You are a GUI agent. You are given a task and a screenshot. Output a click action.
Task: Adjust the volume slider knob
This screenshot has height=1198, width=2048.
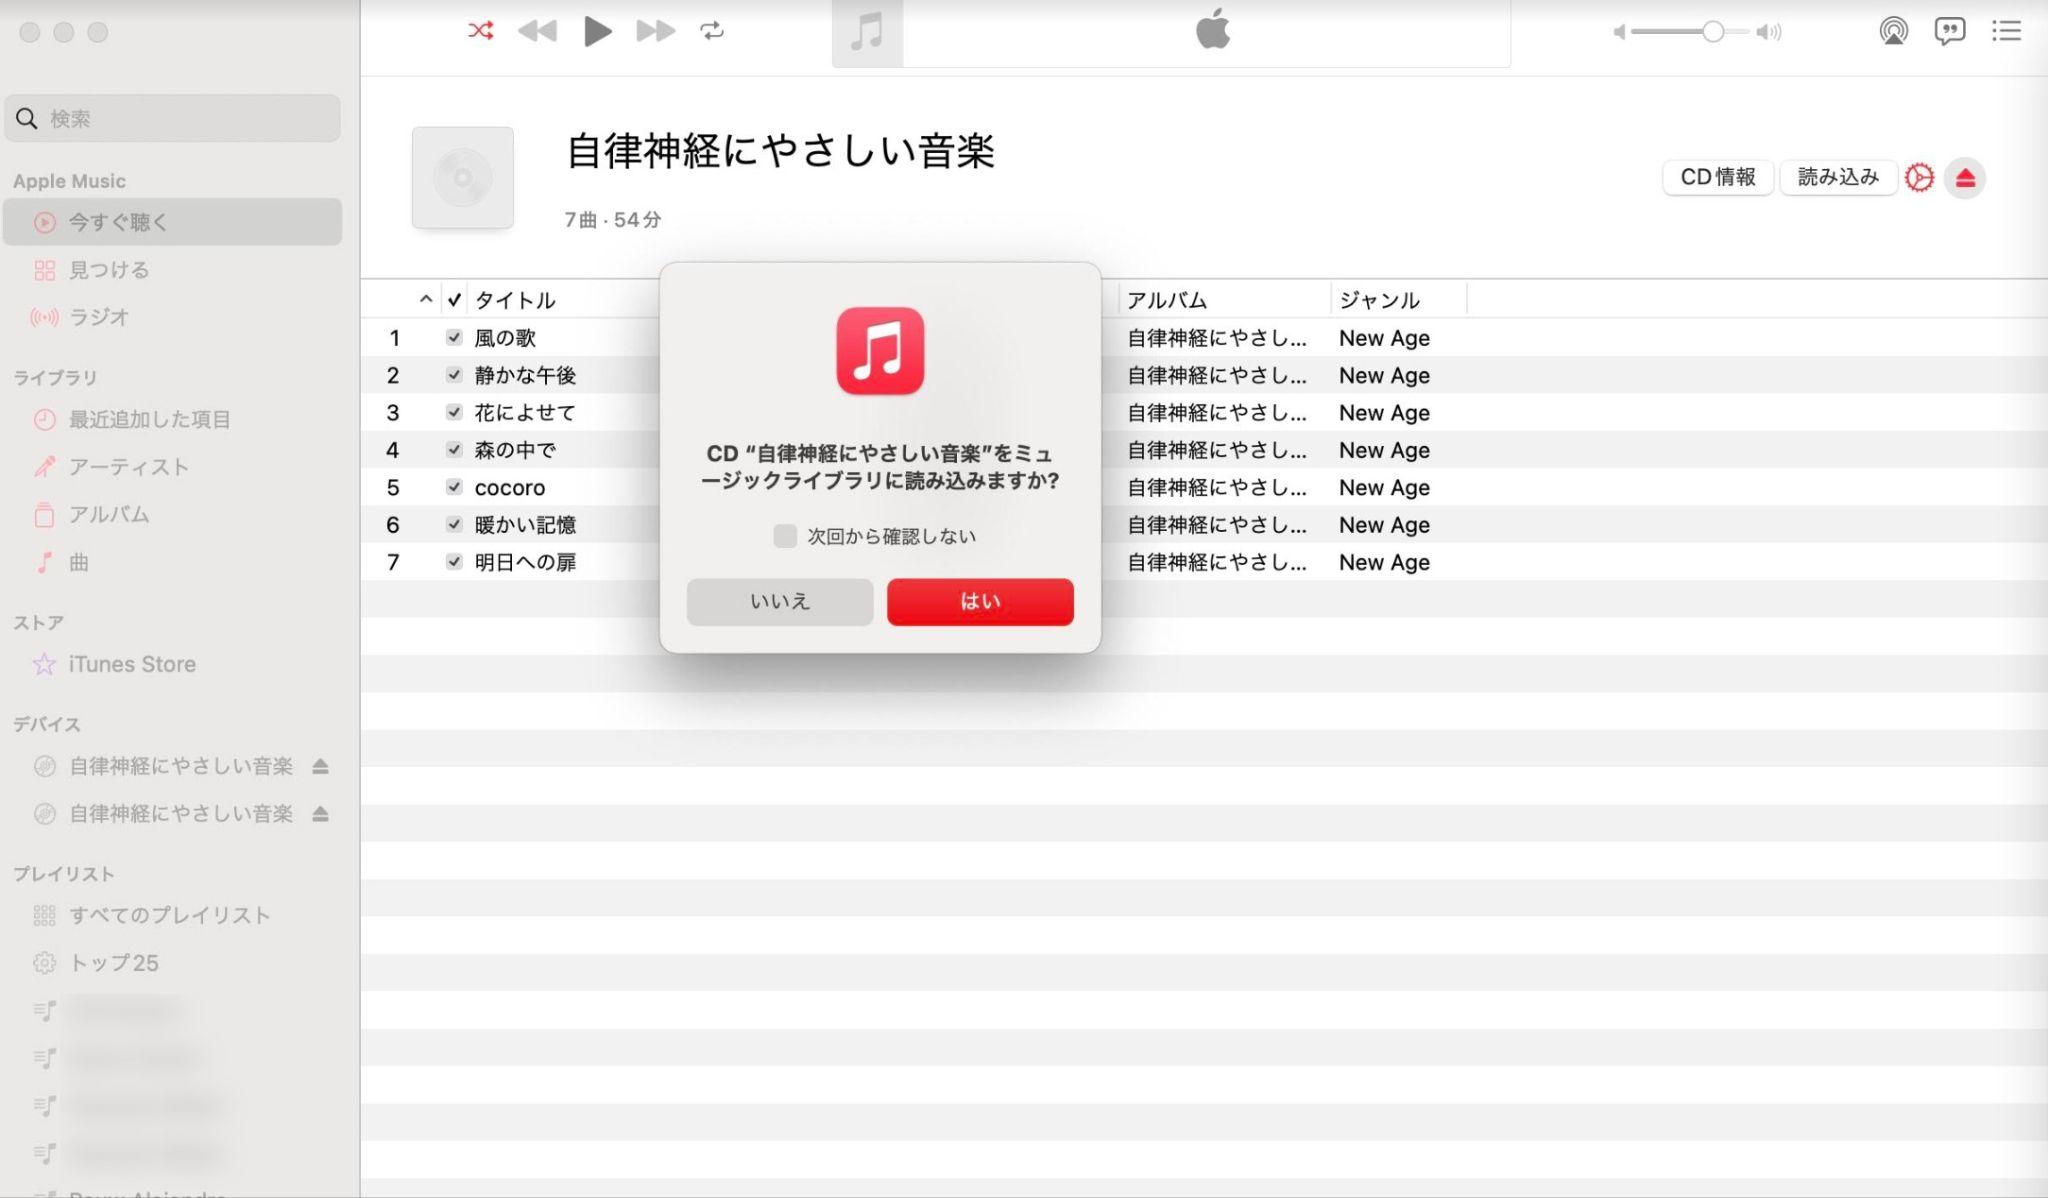[1713, 32]
